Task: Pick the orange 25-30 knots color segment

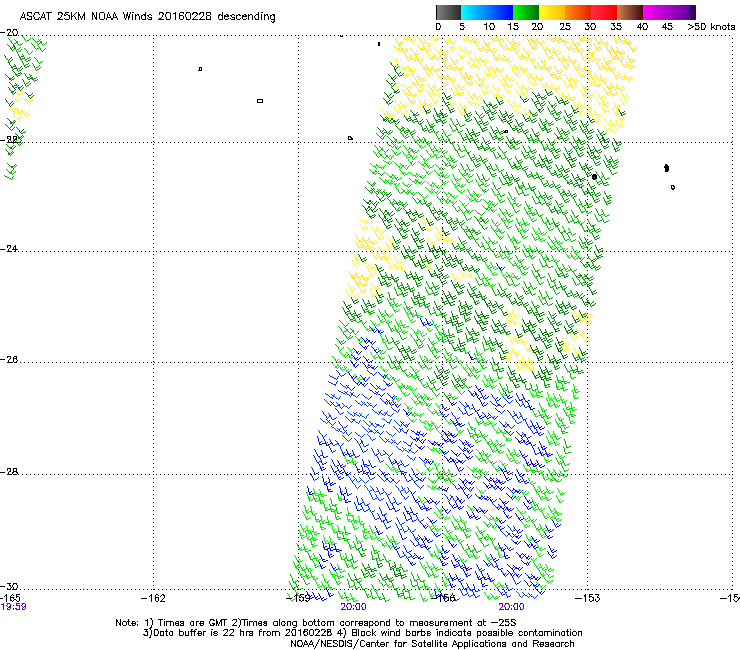Action: click(578, 12)
